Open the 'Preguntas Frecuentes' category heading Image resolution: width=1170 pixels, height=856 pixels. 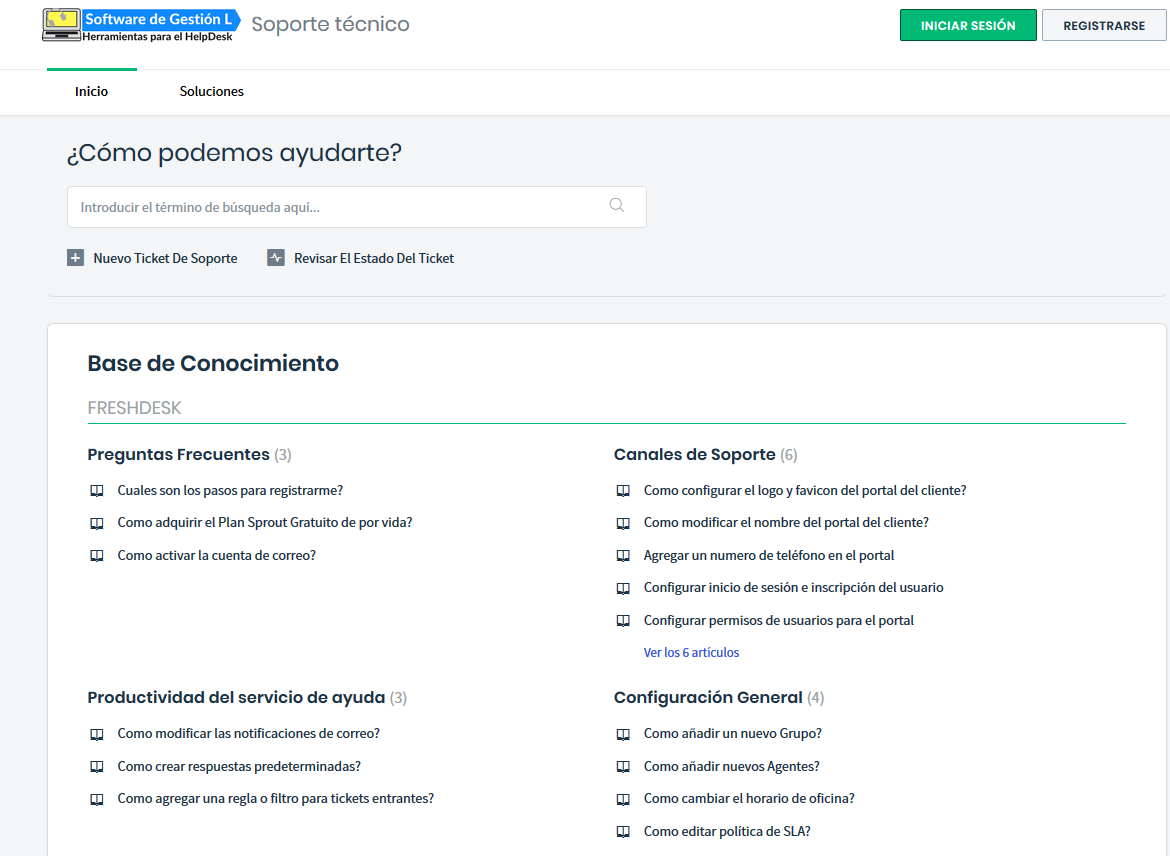[x=178, y=455]
